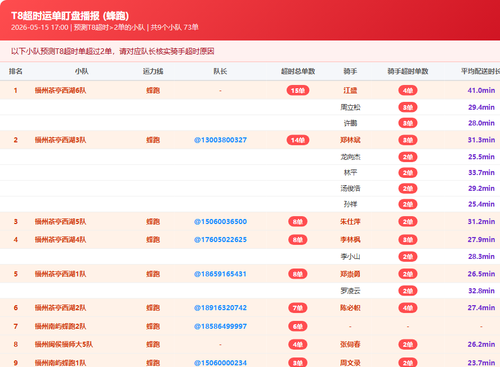Open captain mention @15060036500
Screen dimensions: 500x367
[x=220, y=222]
